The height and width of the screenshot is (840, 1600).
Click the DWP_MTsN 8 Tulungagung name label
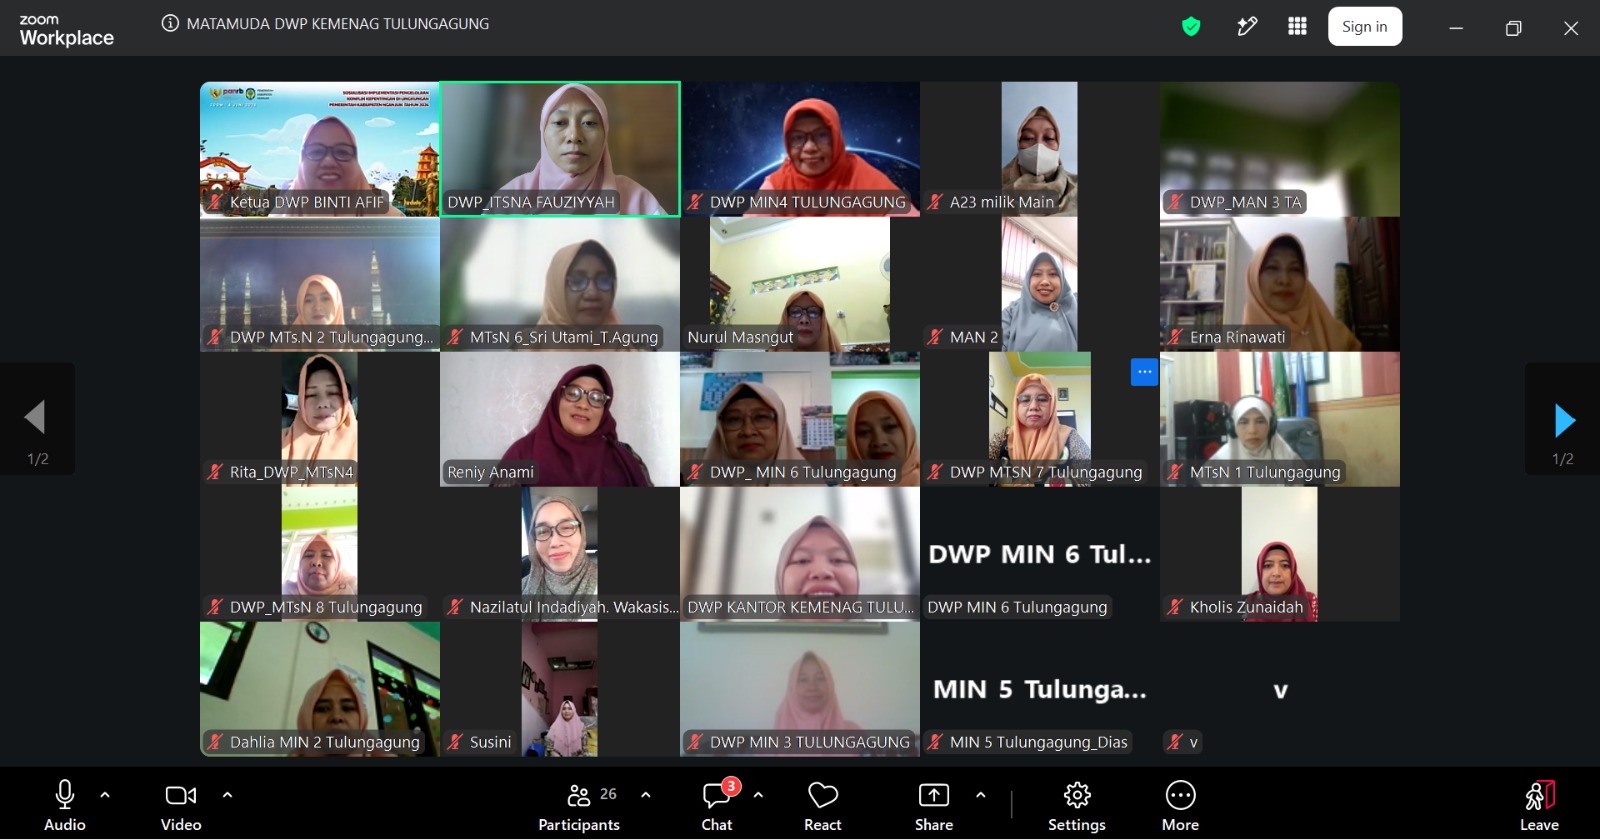[x=326, y=607]
